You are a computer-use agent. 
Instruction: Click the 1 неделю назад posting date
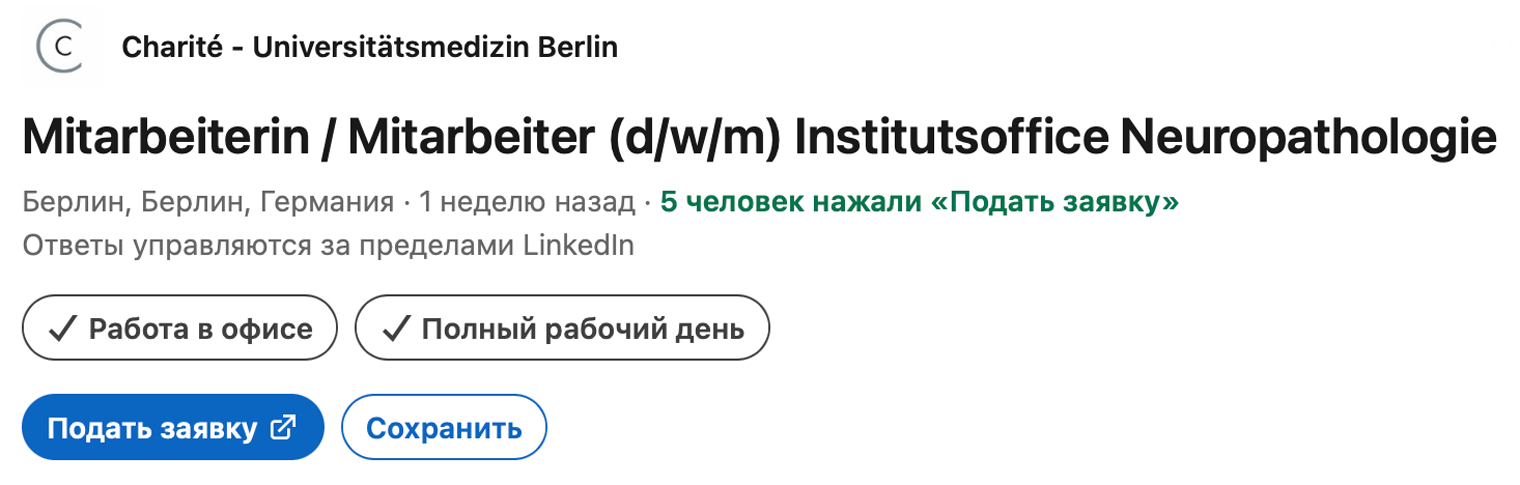click(527, 203)
